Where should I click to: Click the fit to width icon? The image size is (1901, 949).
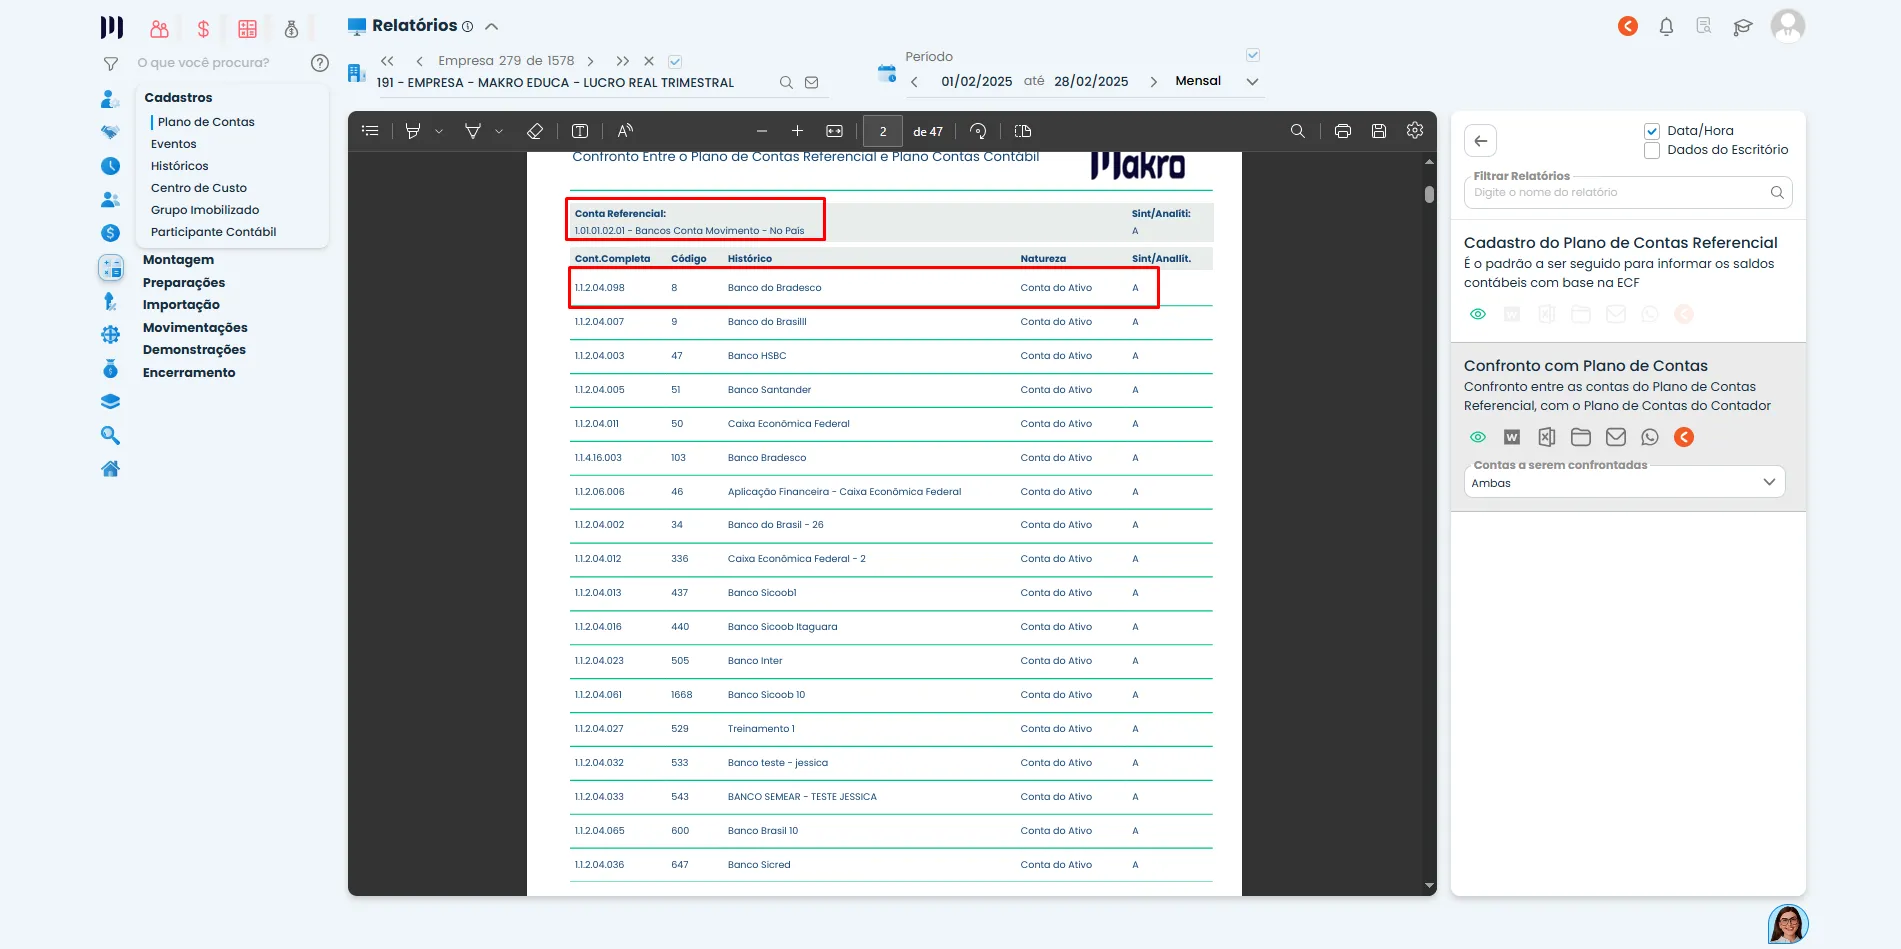click(x=834, y=131)
